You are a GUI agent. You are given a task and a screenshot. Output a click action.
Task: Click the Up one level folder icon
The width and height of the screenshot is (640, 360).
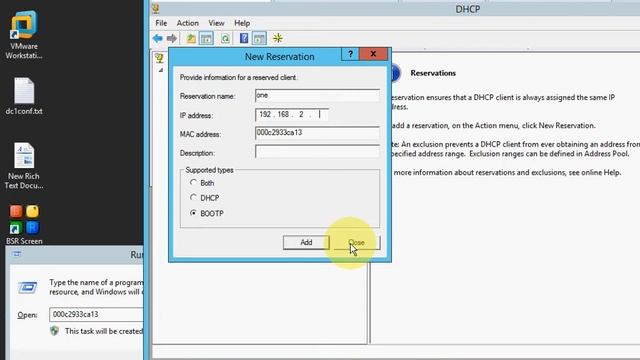pos(191,38)
